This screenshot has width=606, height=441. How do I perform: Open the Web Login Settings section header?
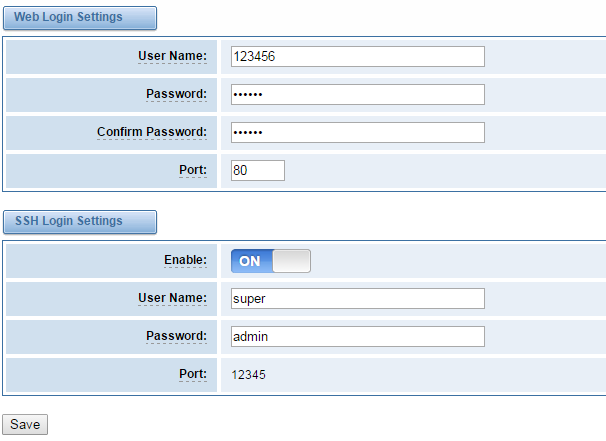(80, 18)
